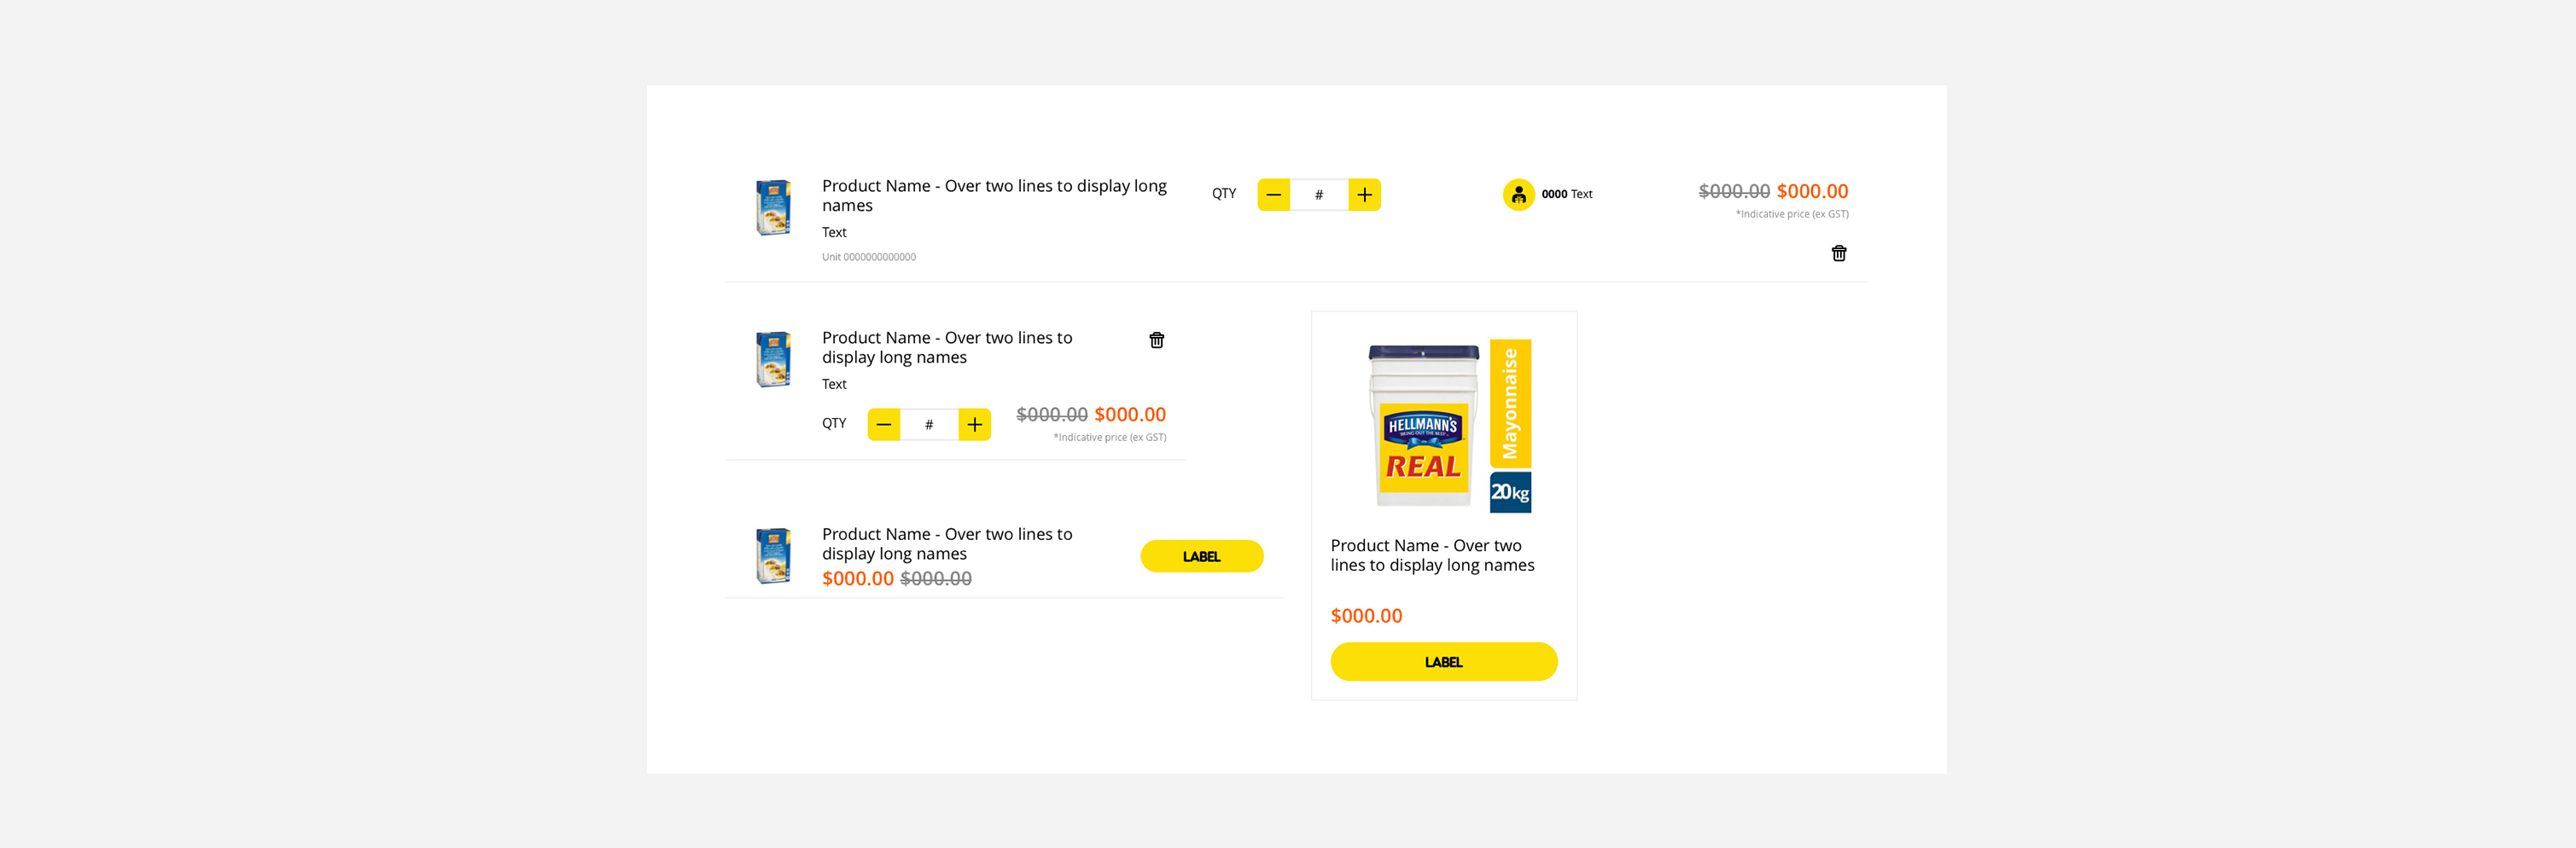Increase quantity in the first cart row
Screen dimensions: 2576x848
pyautogui.click(x=1364, y=195)
